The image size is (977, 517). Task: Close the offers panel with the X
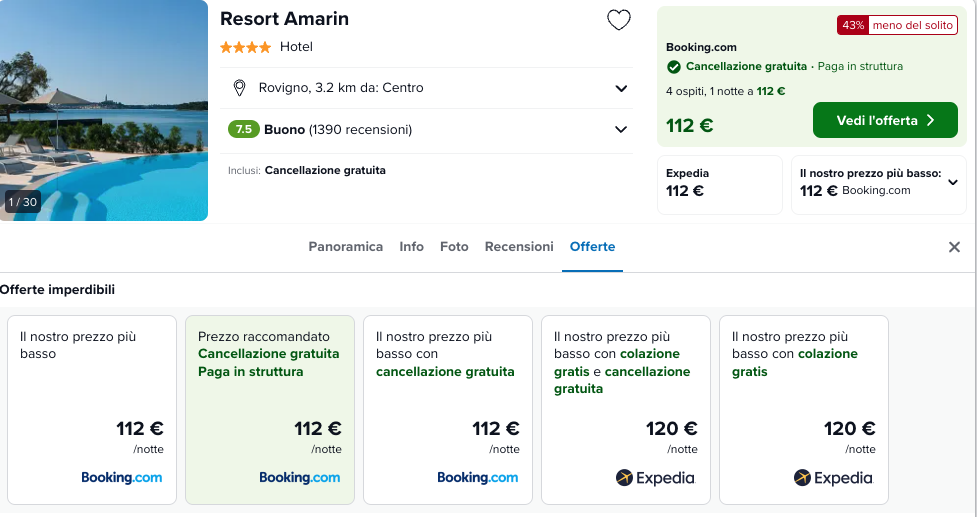click(954, 247)
